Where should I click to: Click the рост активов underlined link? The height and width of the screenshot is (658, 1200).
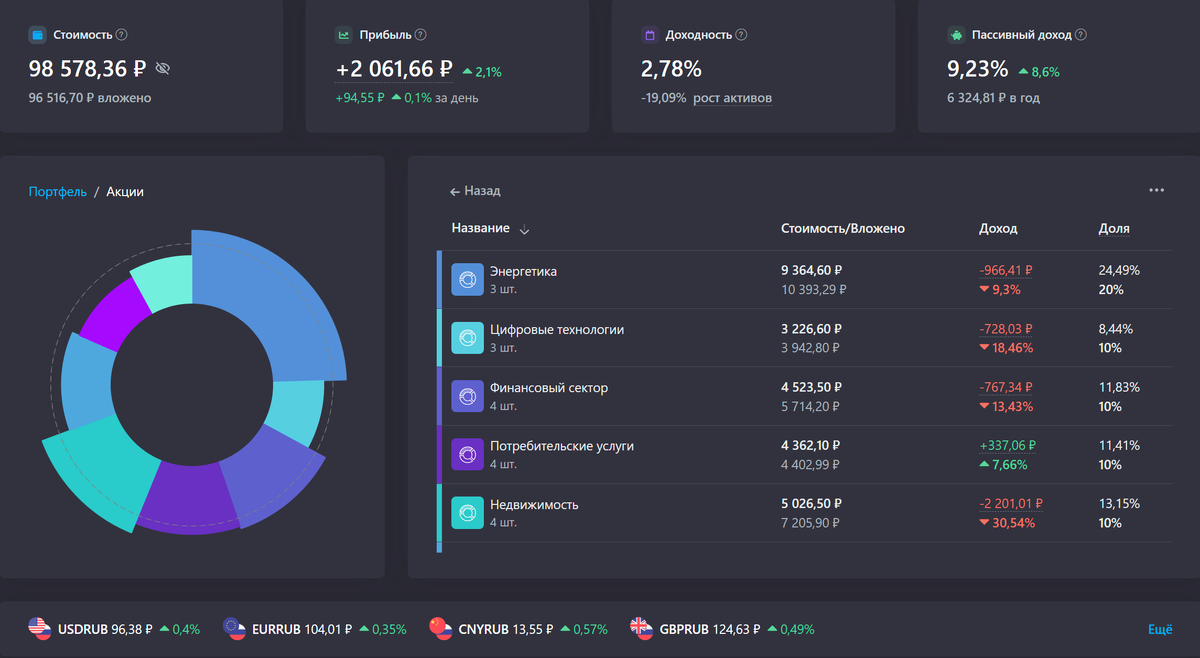tap(732, 98)
